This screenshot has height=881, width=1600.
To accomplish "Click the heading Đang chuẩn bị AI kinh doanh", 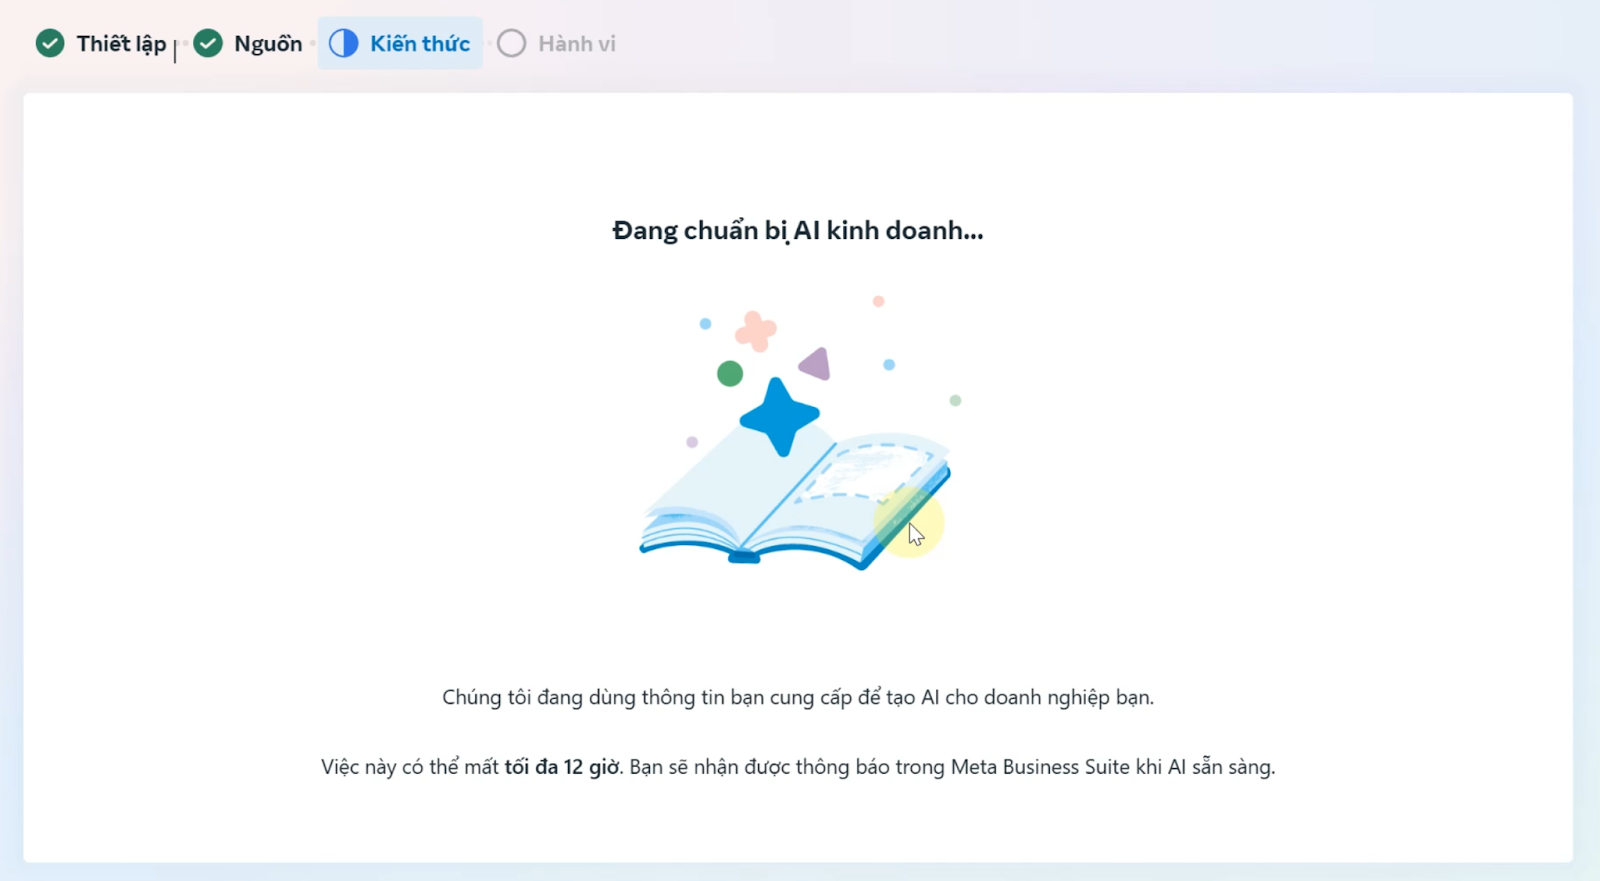I will (798, 231).
